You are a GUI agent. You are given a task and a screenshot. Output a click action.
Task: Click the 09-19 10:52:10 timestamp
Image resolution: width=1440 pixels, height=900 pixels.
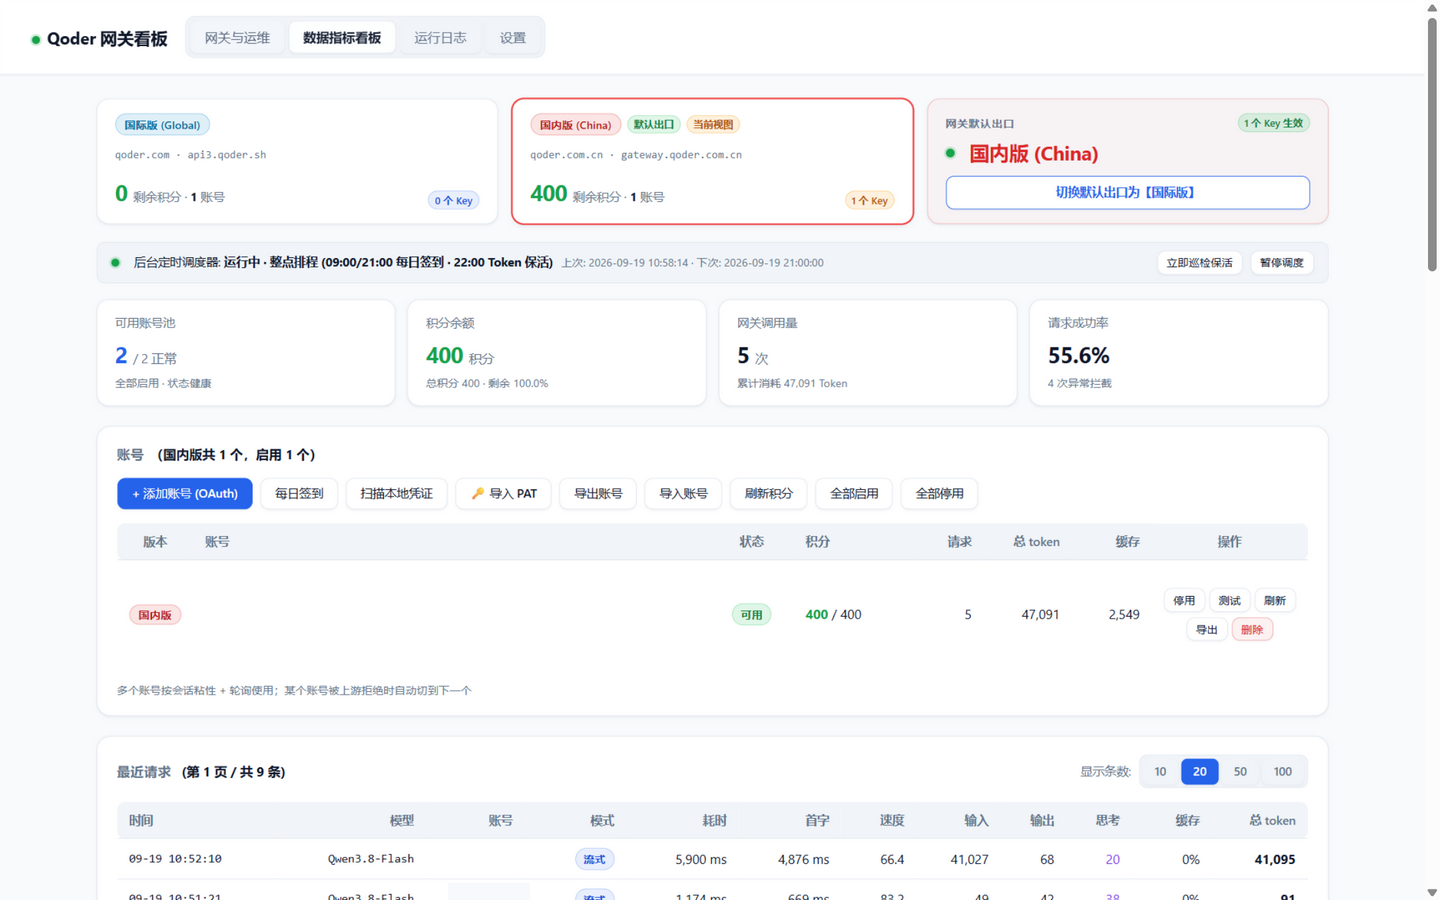[x=175, y=859]
